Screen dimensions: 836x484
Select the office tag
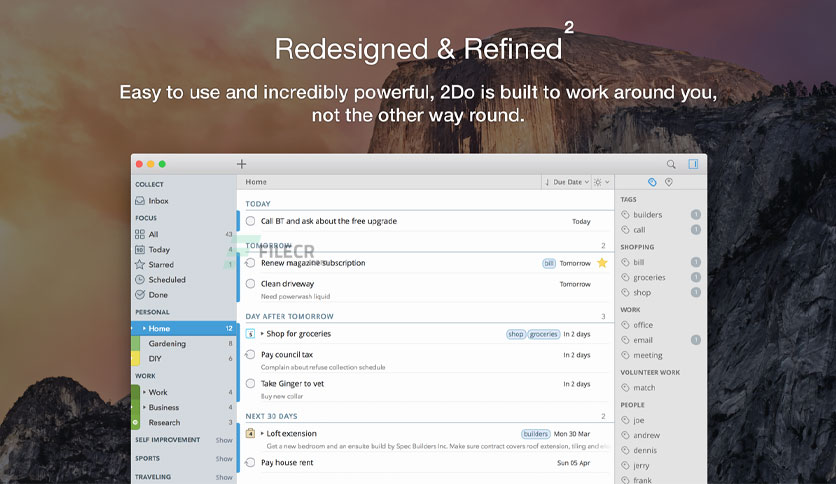pyautogui.click(x=643, y=325)
